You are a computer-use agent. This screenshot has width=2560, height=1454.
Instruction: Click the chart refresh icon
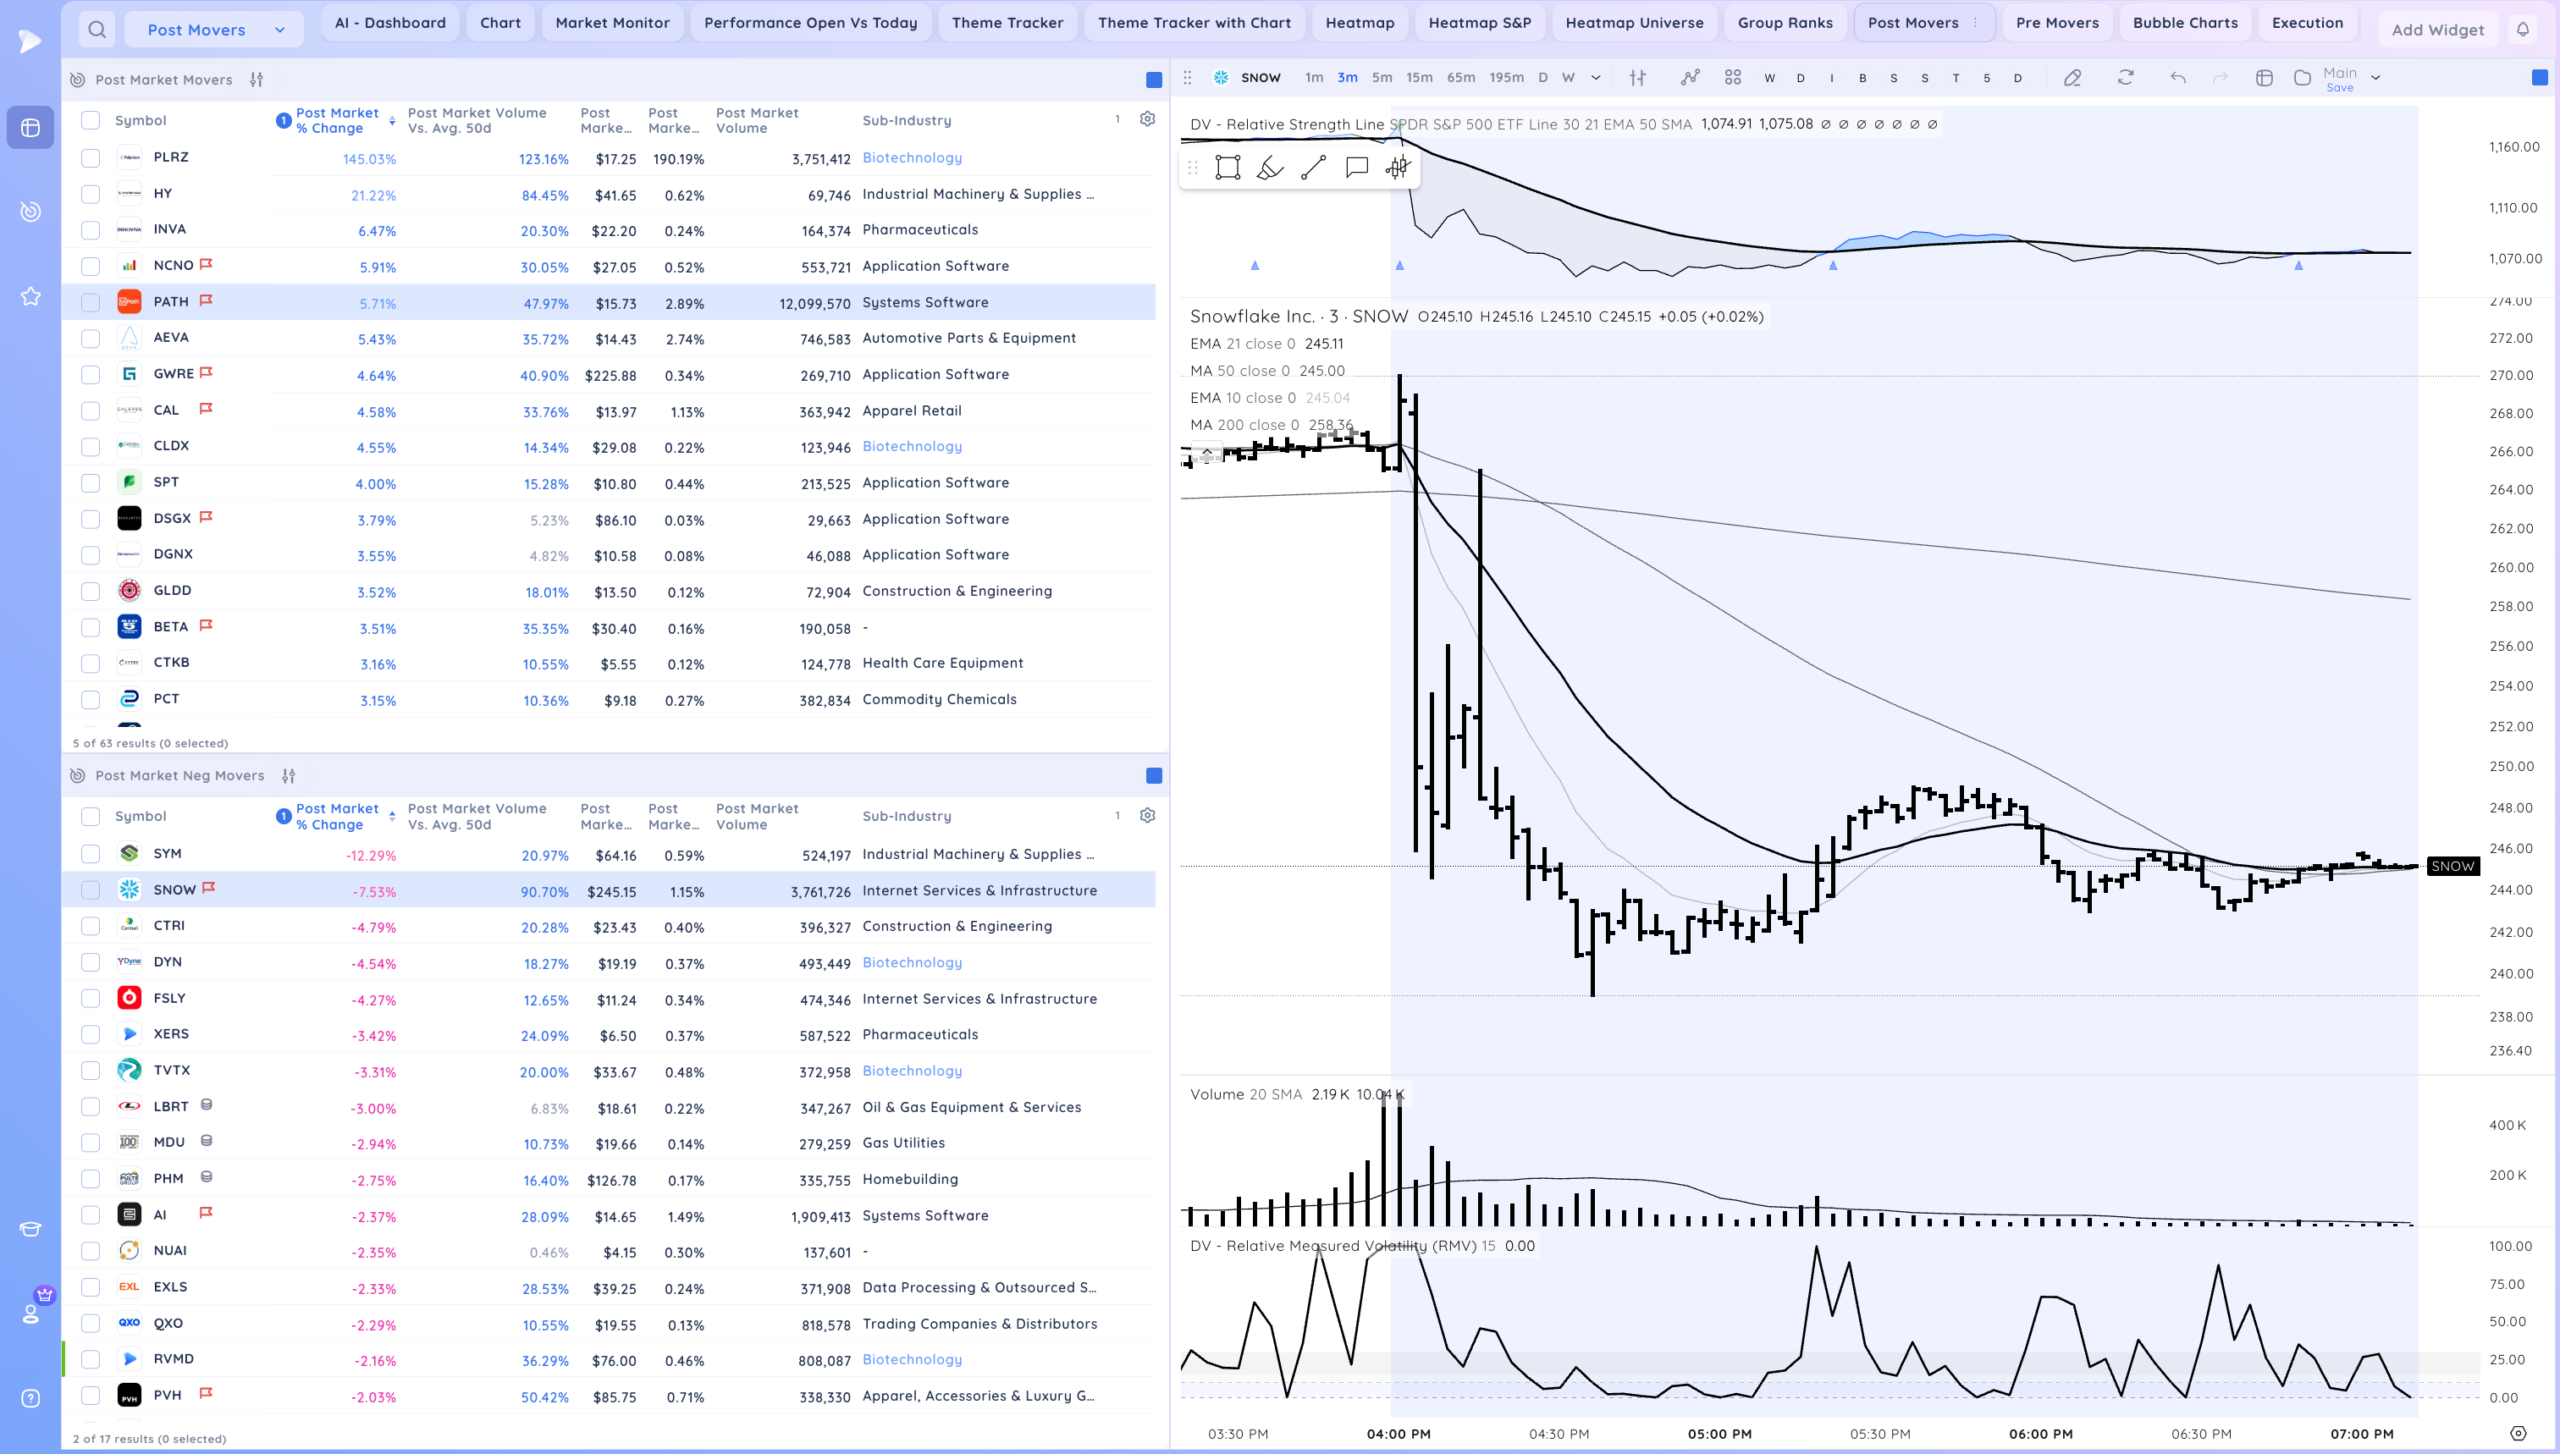point(2125,77)
